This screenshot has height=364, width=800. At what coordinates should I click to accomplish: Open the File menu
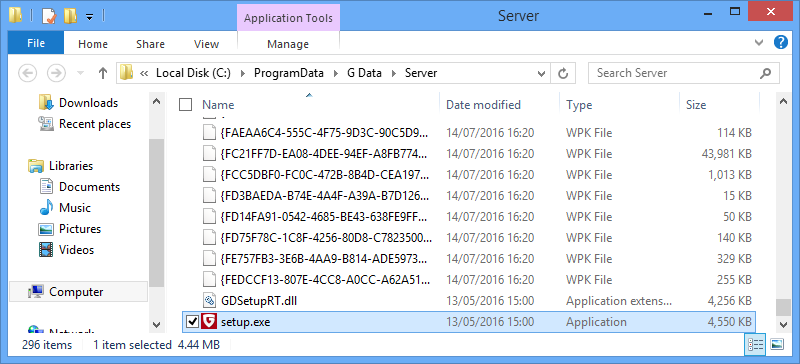[36, 43]
